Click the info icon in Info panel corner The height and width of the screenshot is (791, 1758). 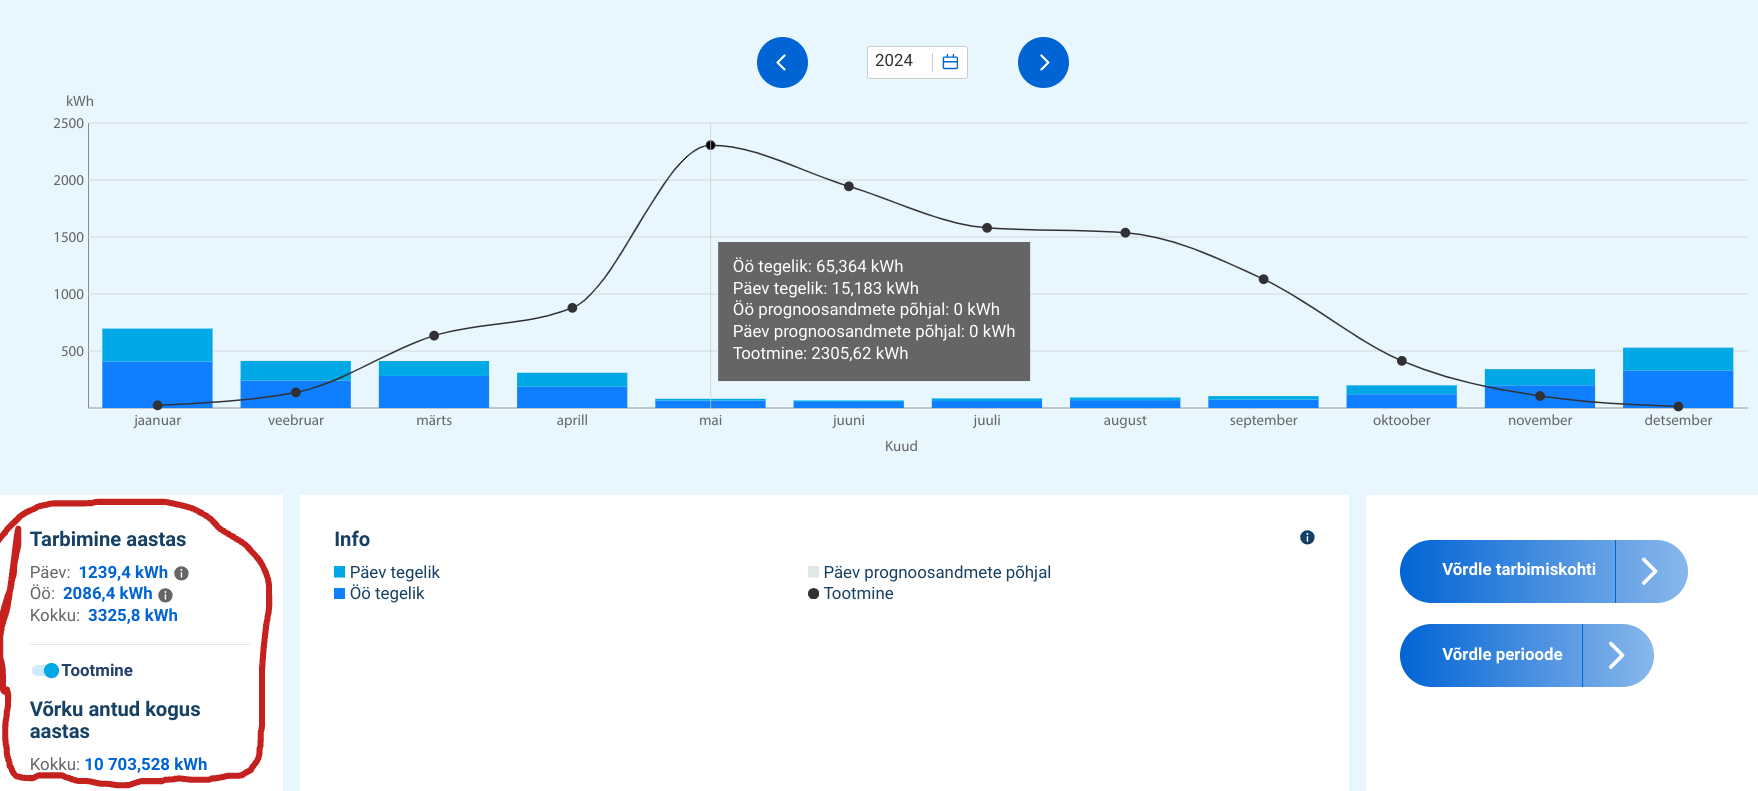[x=1306, y=538]
